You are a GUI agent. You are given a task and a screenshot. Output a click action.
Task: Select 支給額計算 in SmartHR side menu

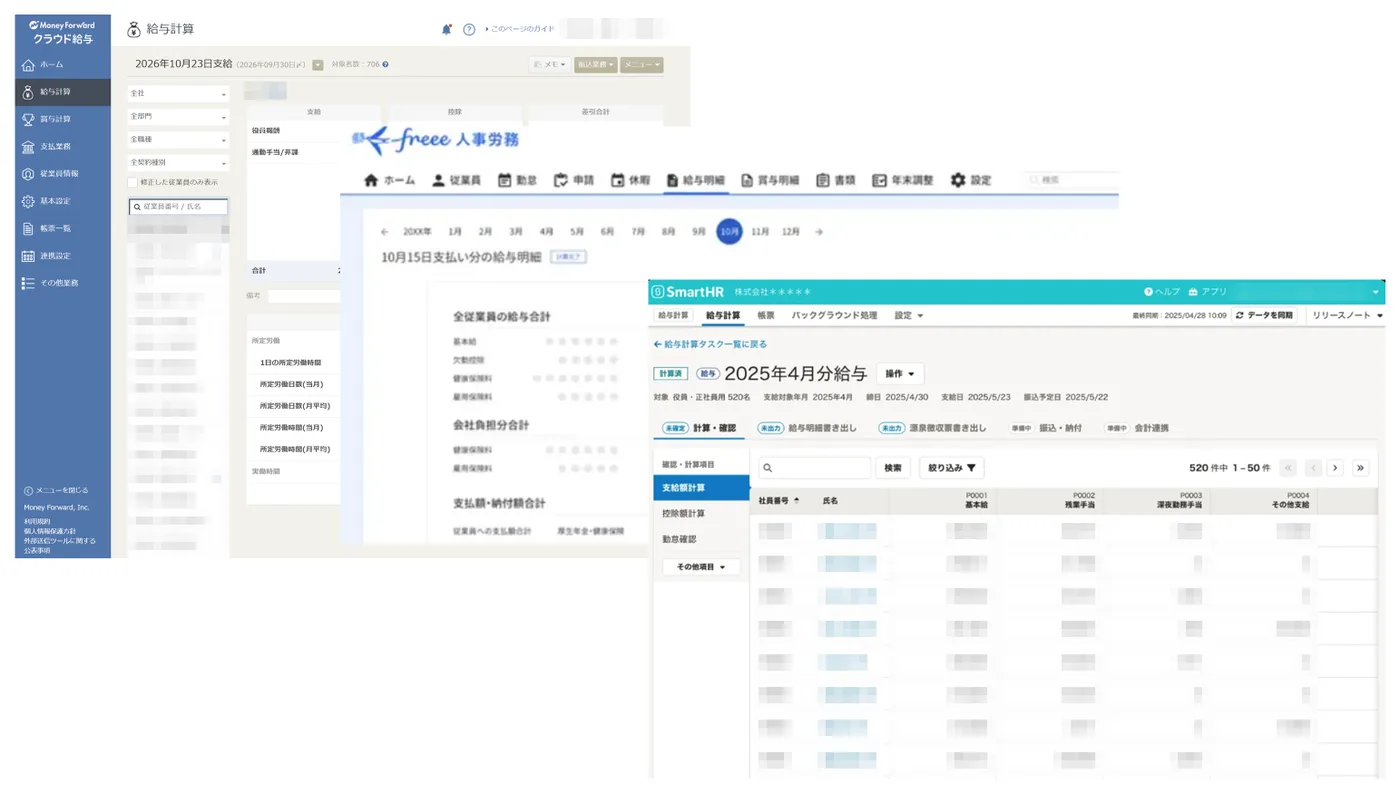pyautogui.click(x=701, y=488)
